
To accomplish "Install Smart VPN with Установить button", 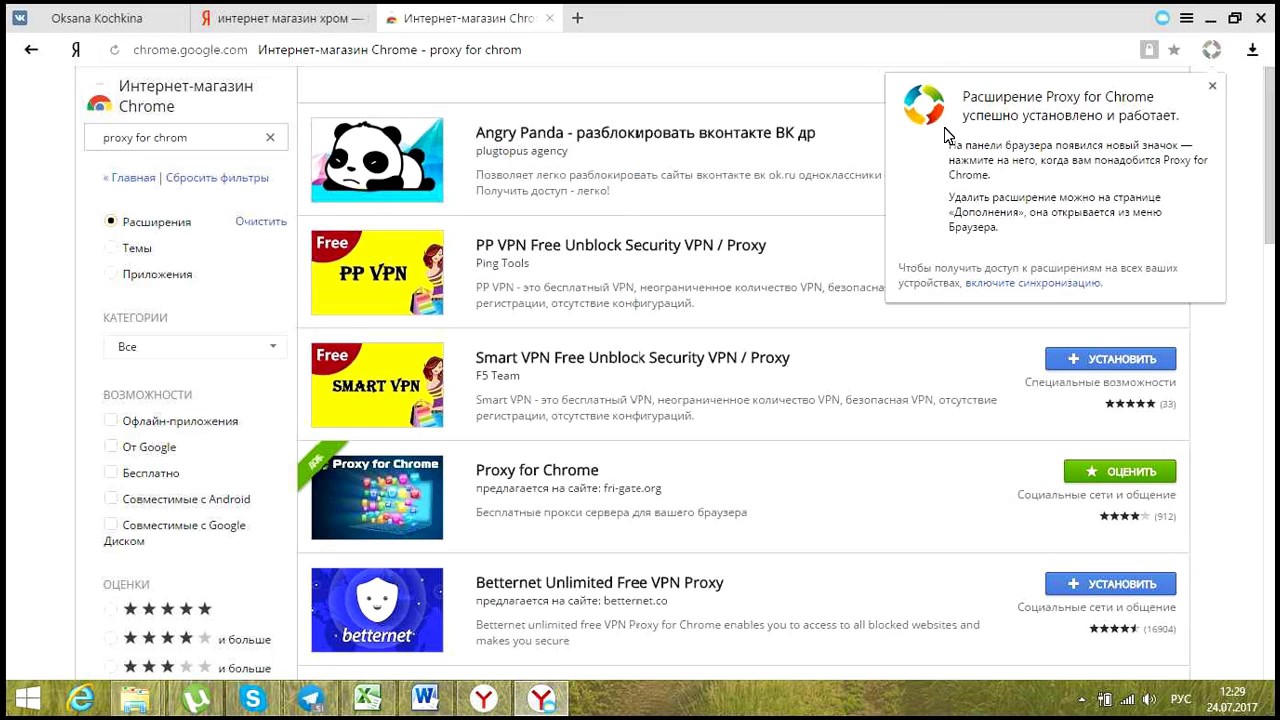I will click(x=1110, y=358).
